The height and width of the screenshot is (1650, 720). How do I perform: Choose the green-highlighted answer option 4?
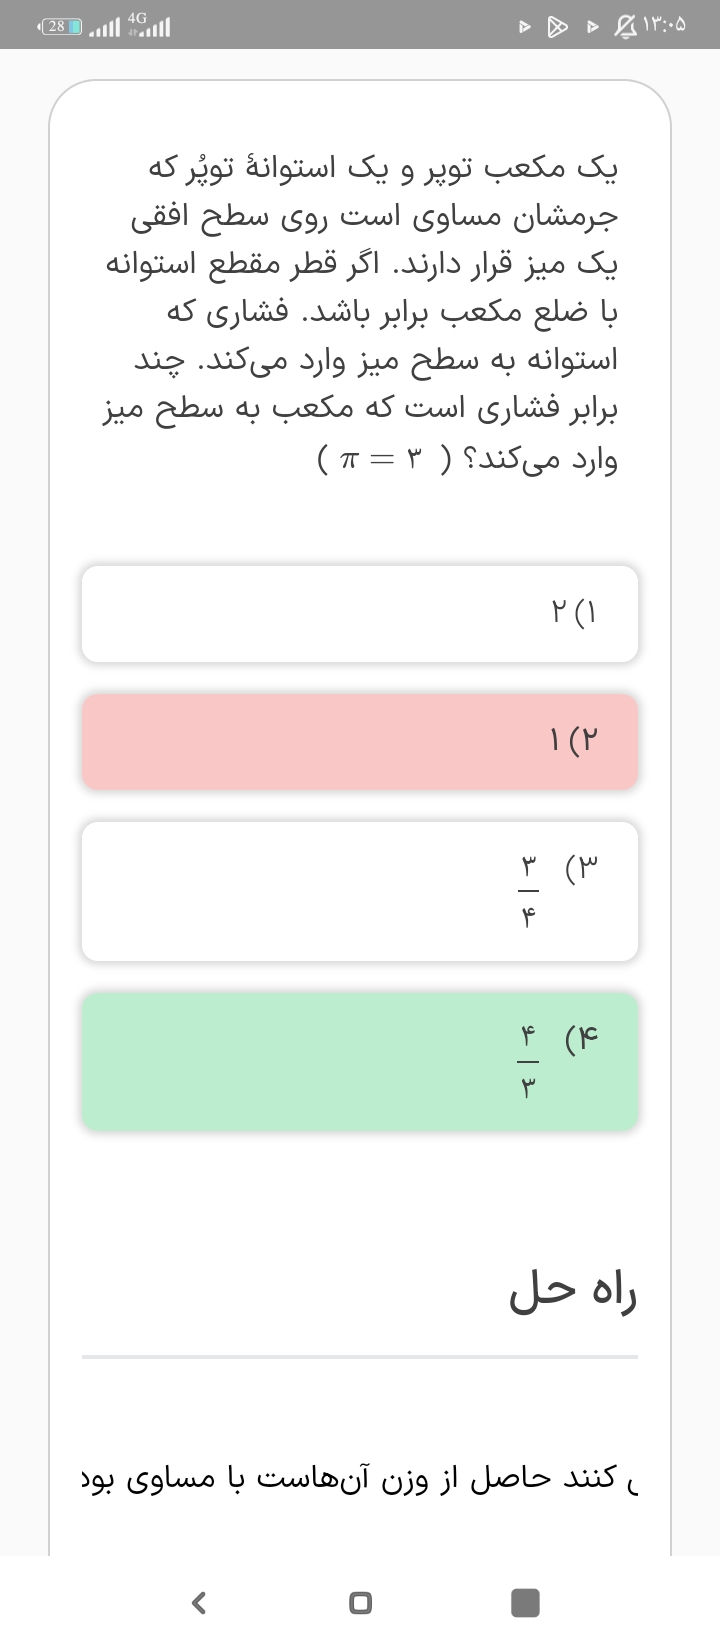360,1061
